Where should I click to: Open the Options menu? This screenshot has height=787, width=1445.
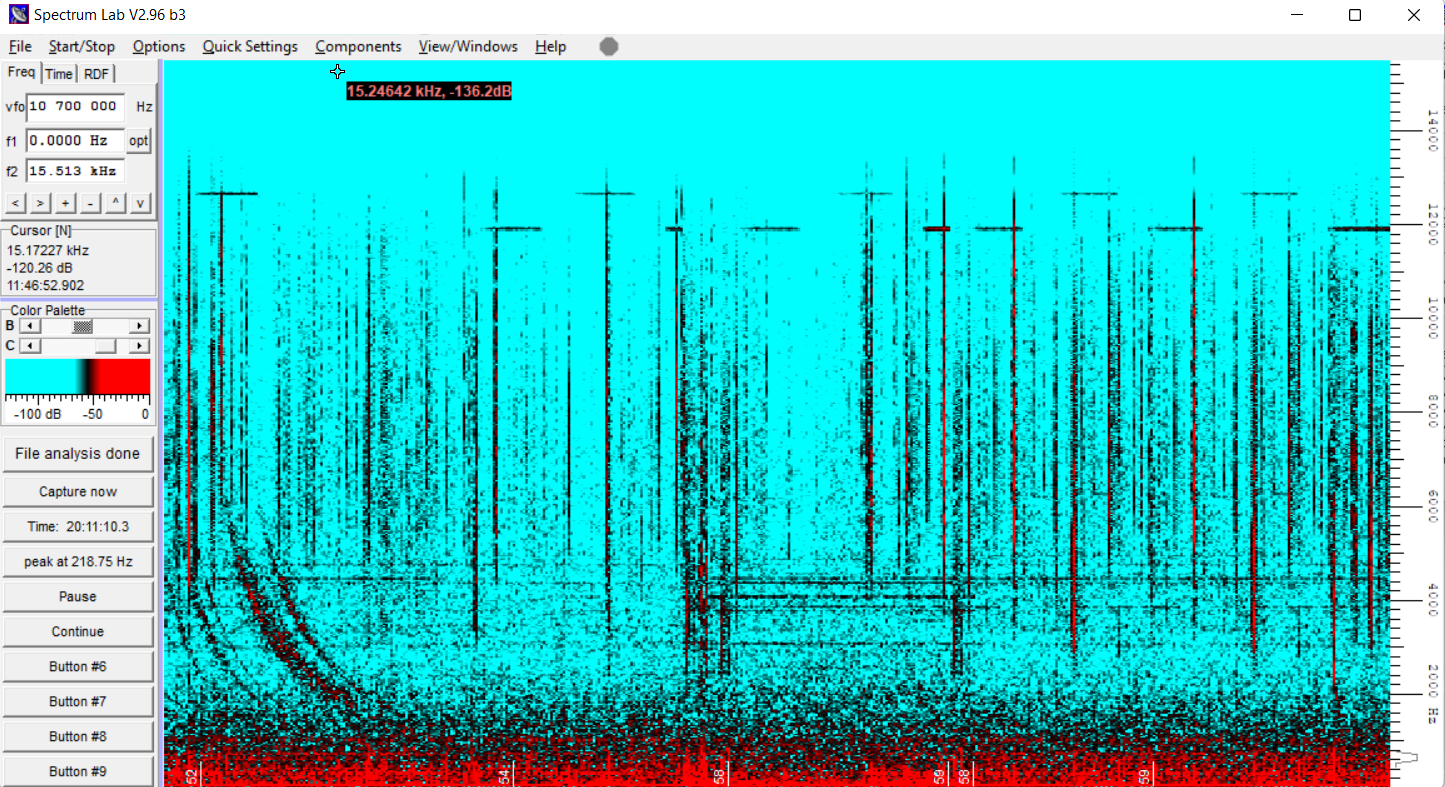159,46
